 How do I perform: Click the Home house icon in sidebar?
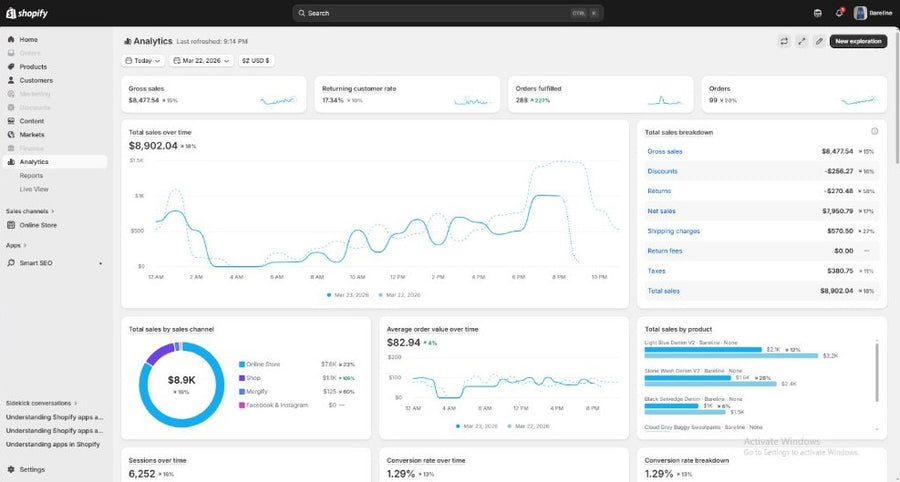click(x=11, y=40)
